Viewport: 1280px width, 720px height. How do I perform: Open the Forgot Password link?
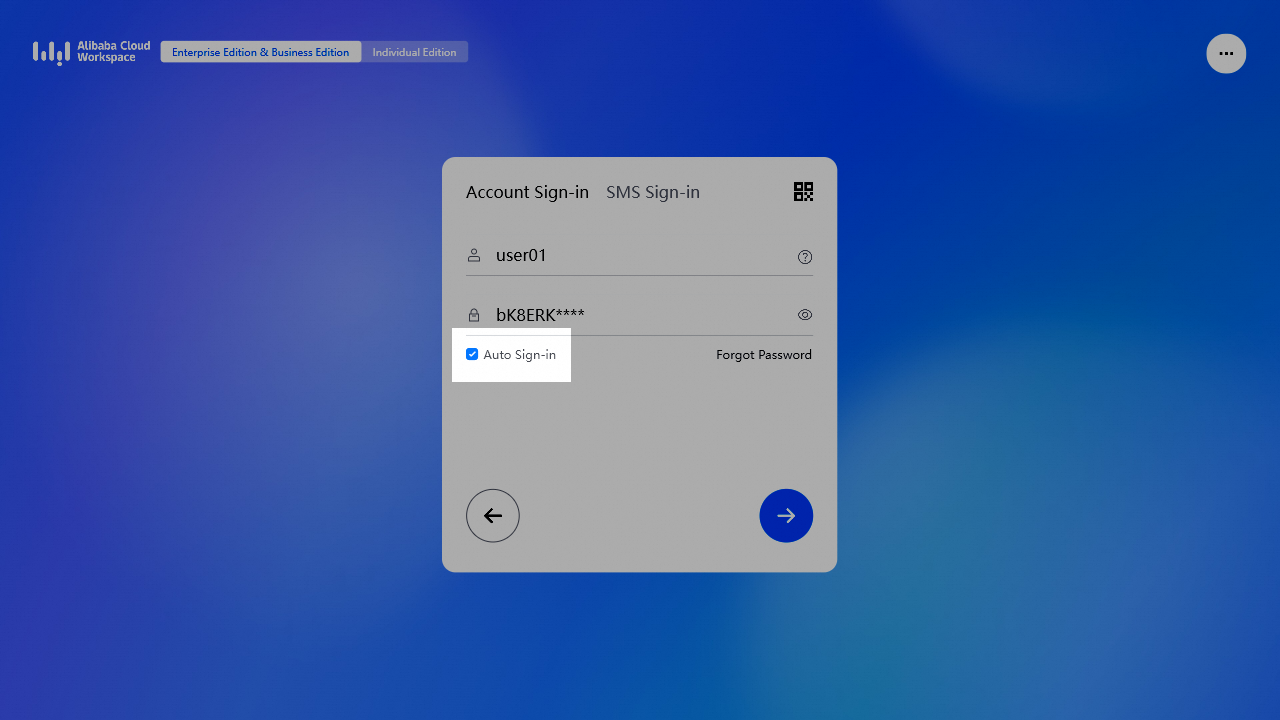764,355
